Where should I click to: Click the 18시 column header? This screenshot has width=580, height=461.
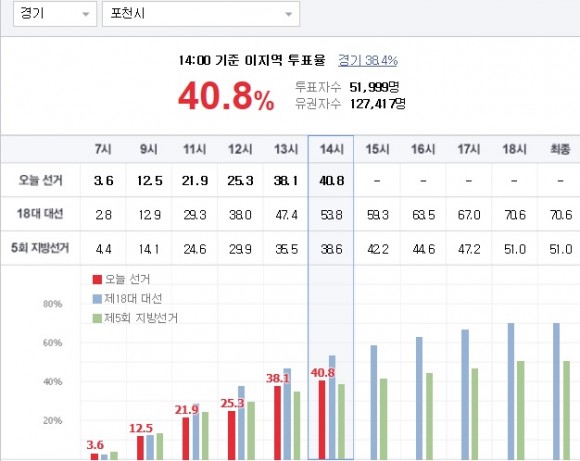click(514, 149)
